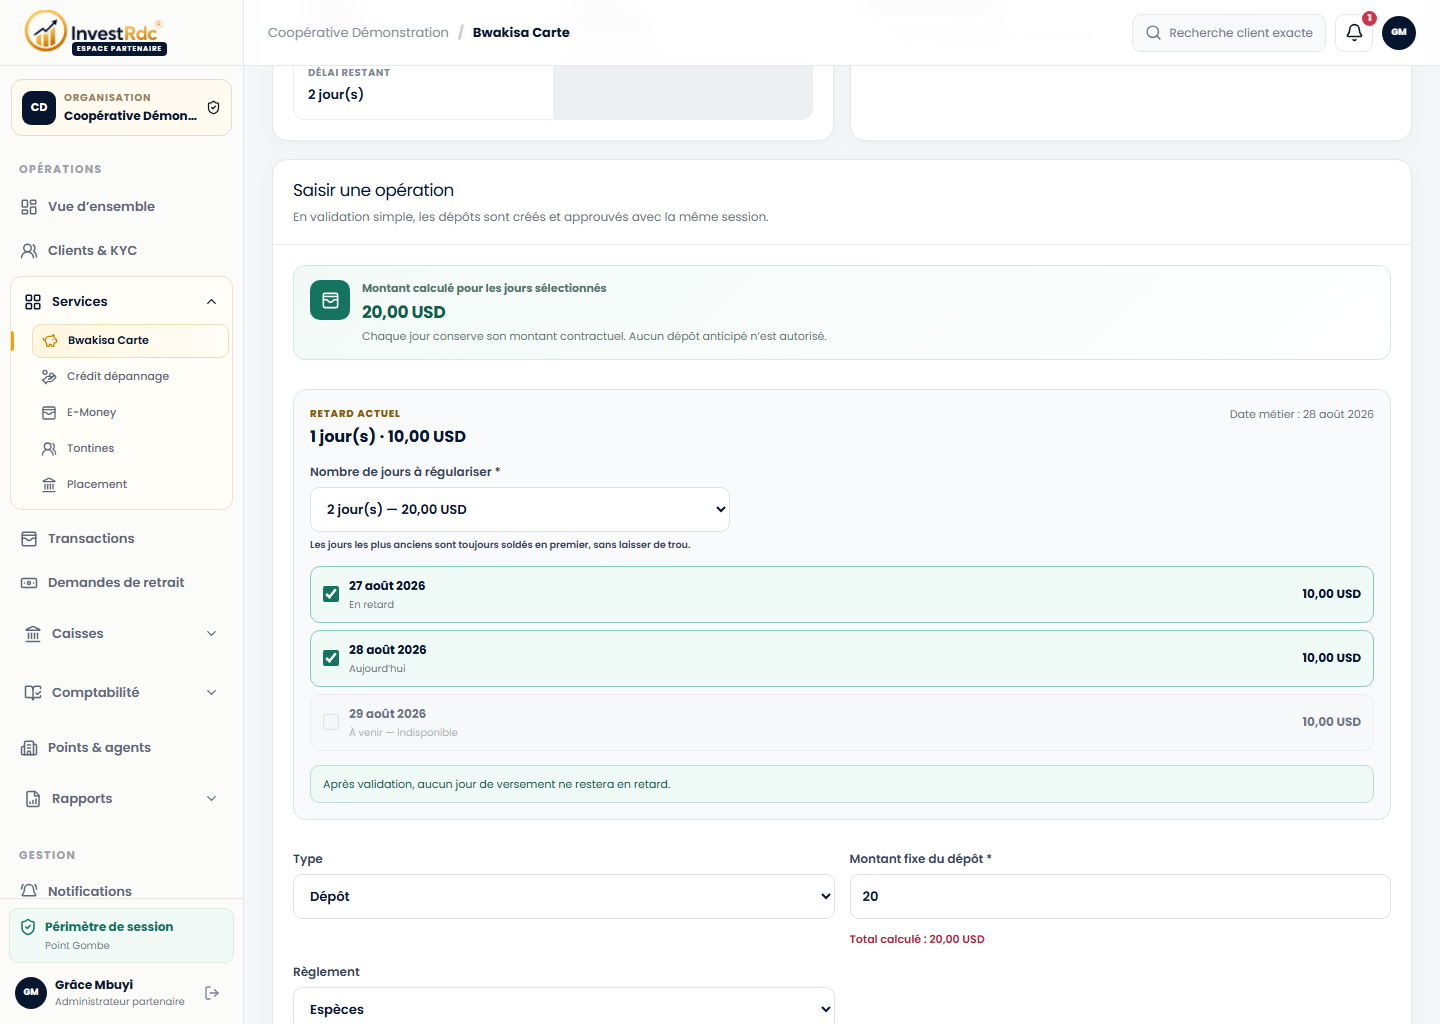Image resolution: width=1440 pixels, height=1024 pixels.
Task: Click the GM user avatar in header
Action: click(x=1399, y=33)
